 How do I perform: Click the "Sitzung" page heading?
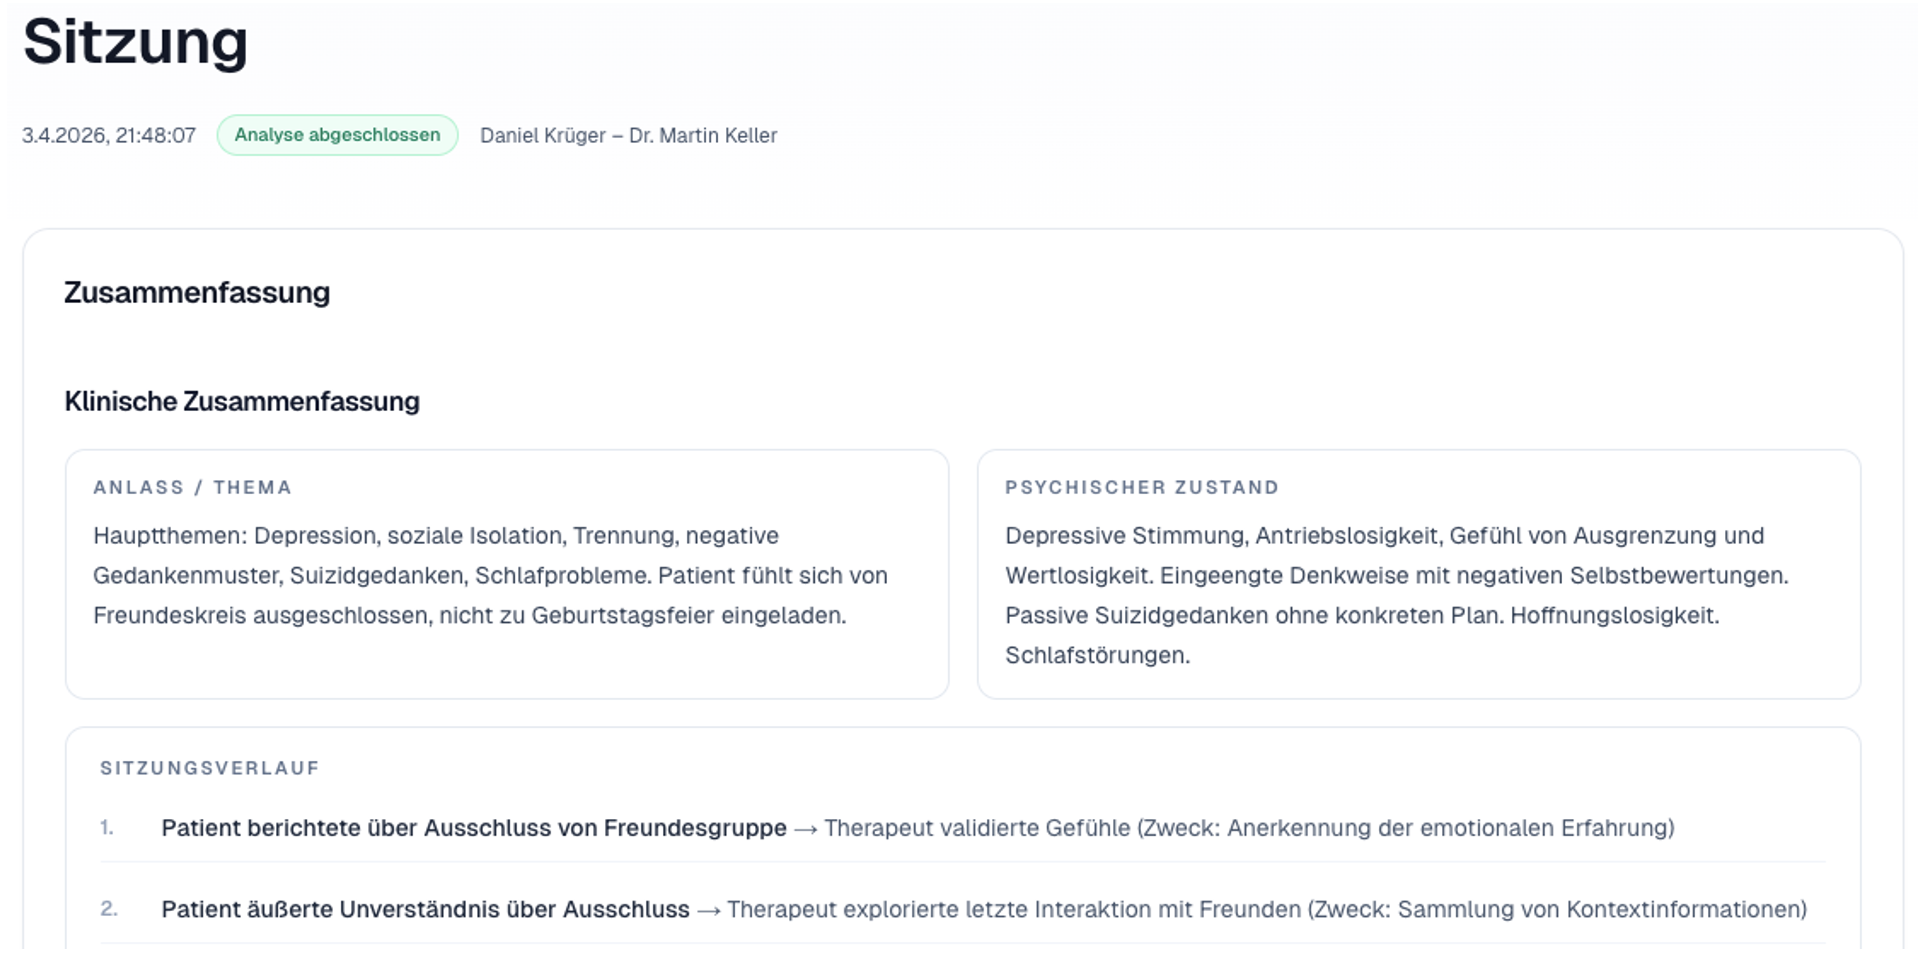point(135,42)
